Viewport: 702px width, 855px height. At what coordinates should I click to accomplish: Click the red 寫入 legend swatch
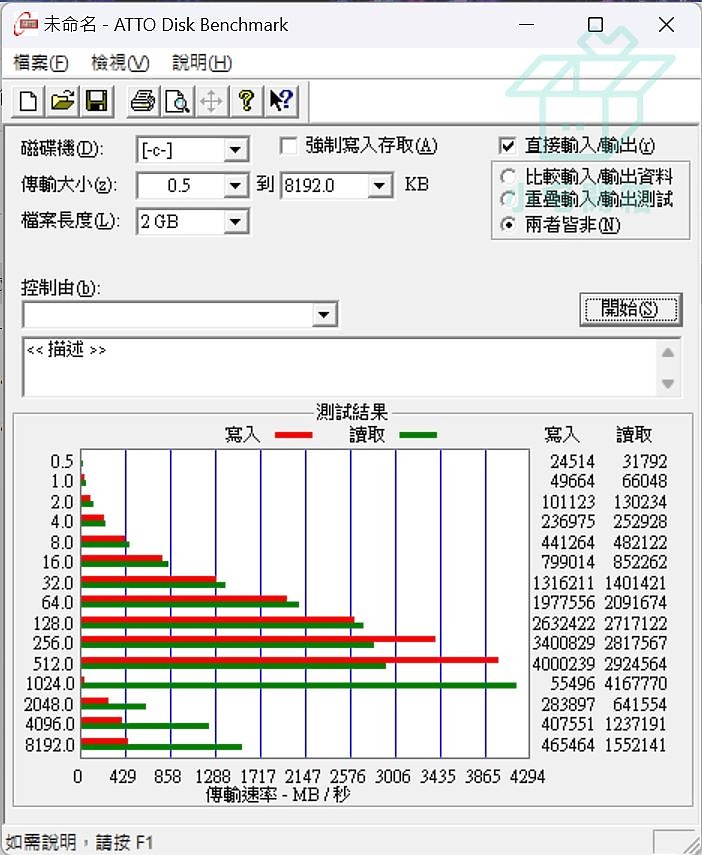click(x=293, y=435)
